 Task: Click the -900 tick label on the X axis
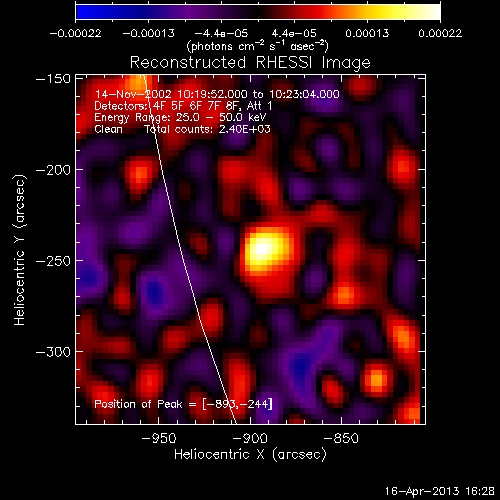coord(250,438)
